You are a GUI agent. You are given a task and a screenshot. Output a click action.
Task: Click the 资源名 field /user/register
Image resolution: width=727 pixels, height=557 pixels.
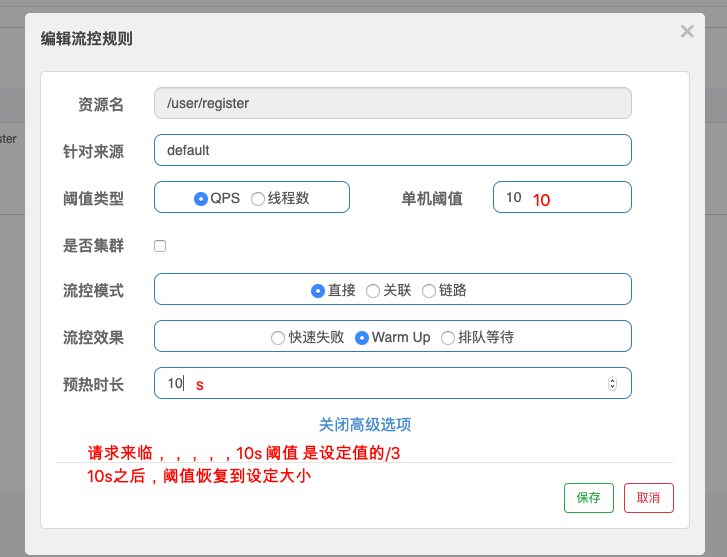coord(392,103)
